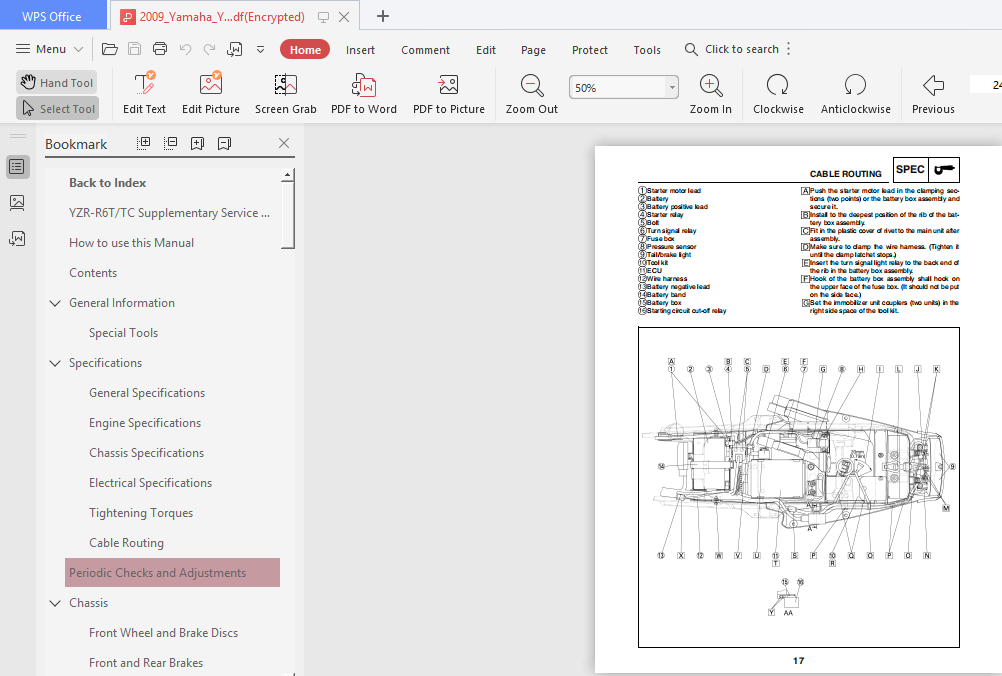Open the Comment ribbon tab
This screenshot has width=1002, height=676.
point(426,50)
